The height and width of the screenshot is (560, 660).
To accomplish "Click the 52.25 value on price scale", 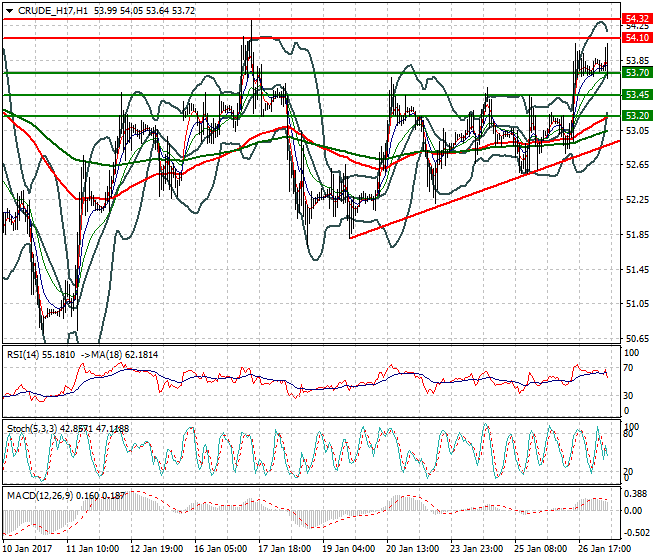I will click(x=637, y=200).
